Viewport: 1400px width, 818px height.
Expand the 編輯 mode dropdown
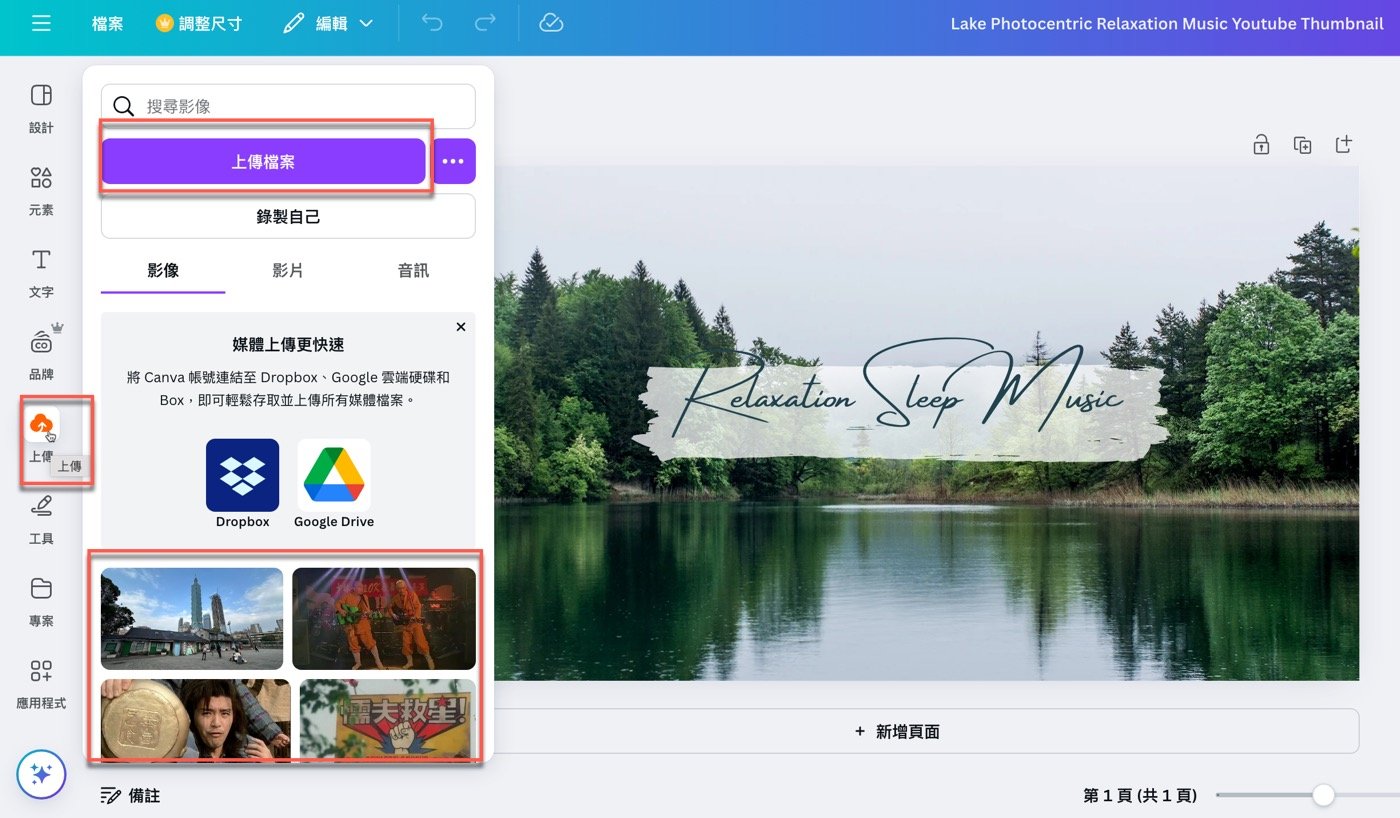(x=328, y=23)
